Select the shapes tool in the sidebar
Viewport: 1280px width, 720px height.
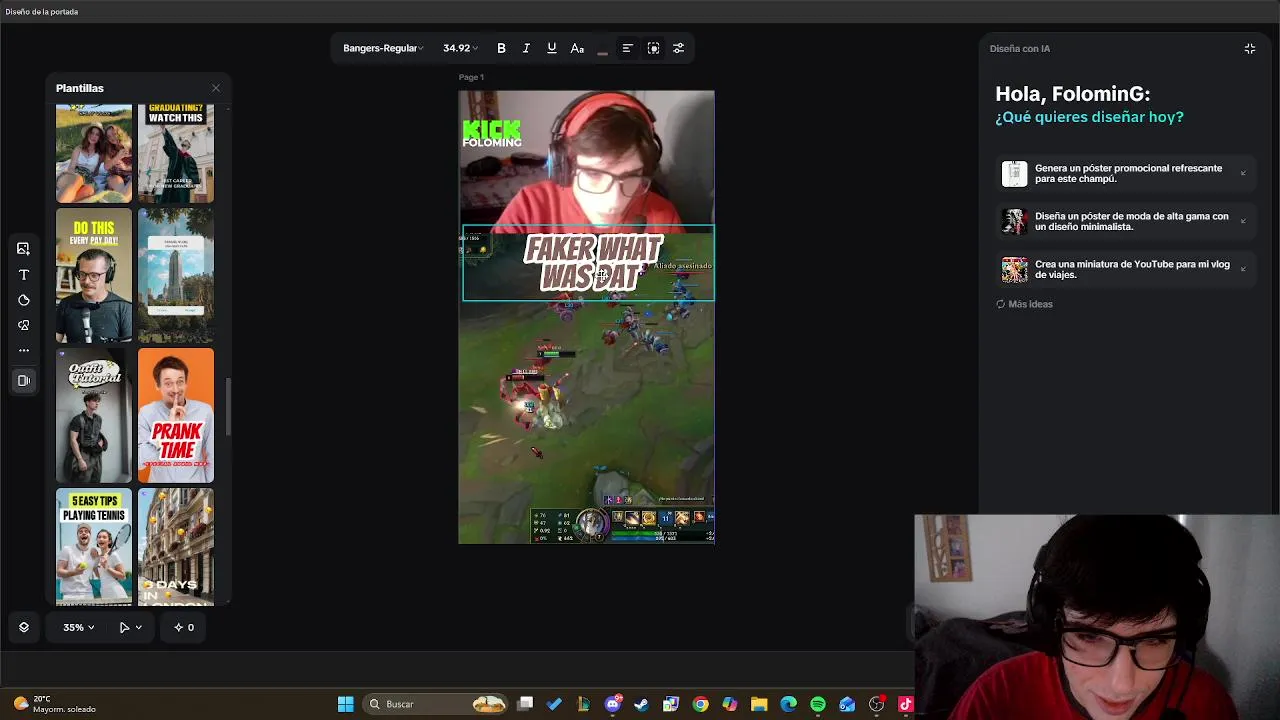[24, 325]
